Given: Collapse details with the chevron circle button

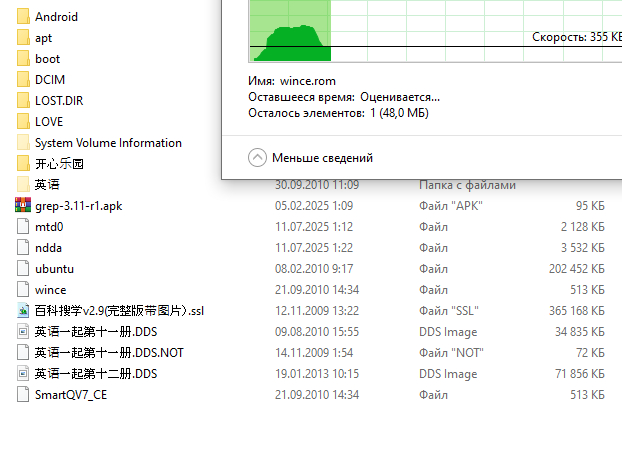Looking at the screenshot, I should pos(257,158).
